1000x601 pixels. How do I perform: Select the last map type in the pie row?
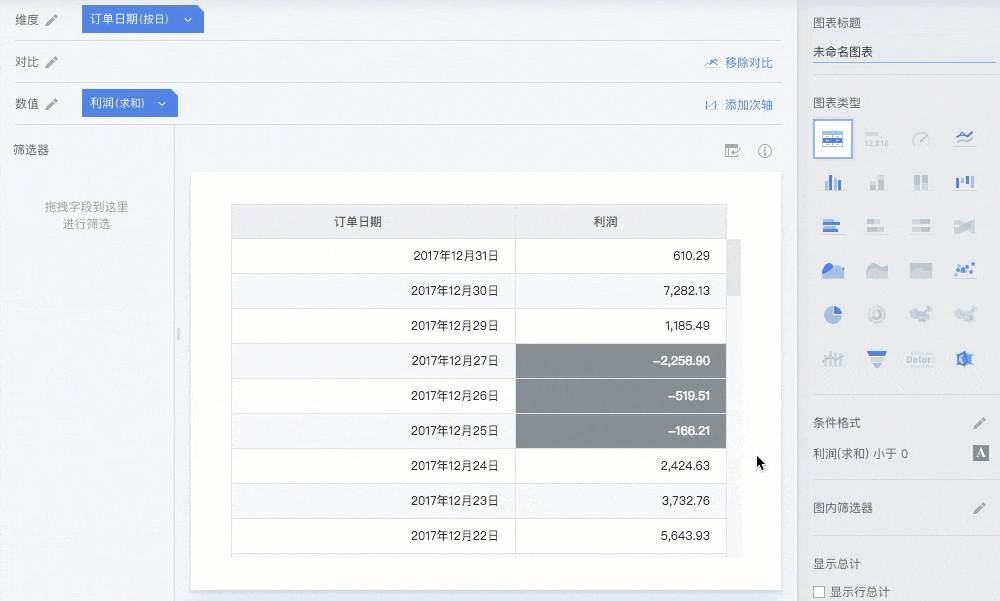click(x=964, y=314)
